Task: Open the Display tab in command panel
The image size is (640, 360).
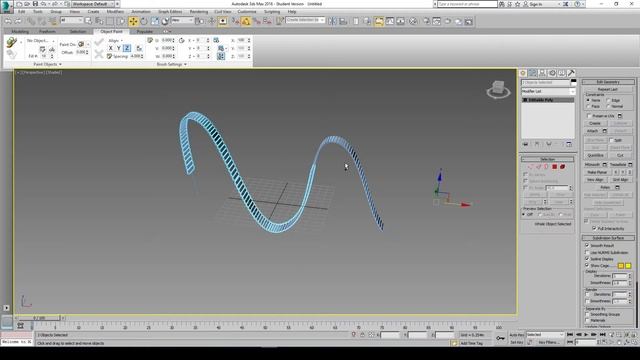Action: coord(562,73)
